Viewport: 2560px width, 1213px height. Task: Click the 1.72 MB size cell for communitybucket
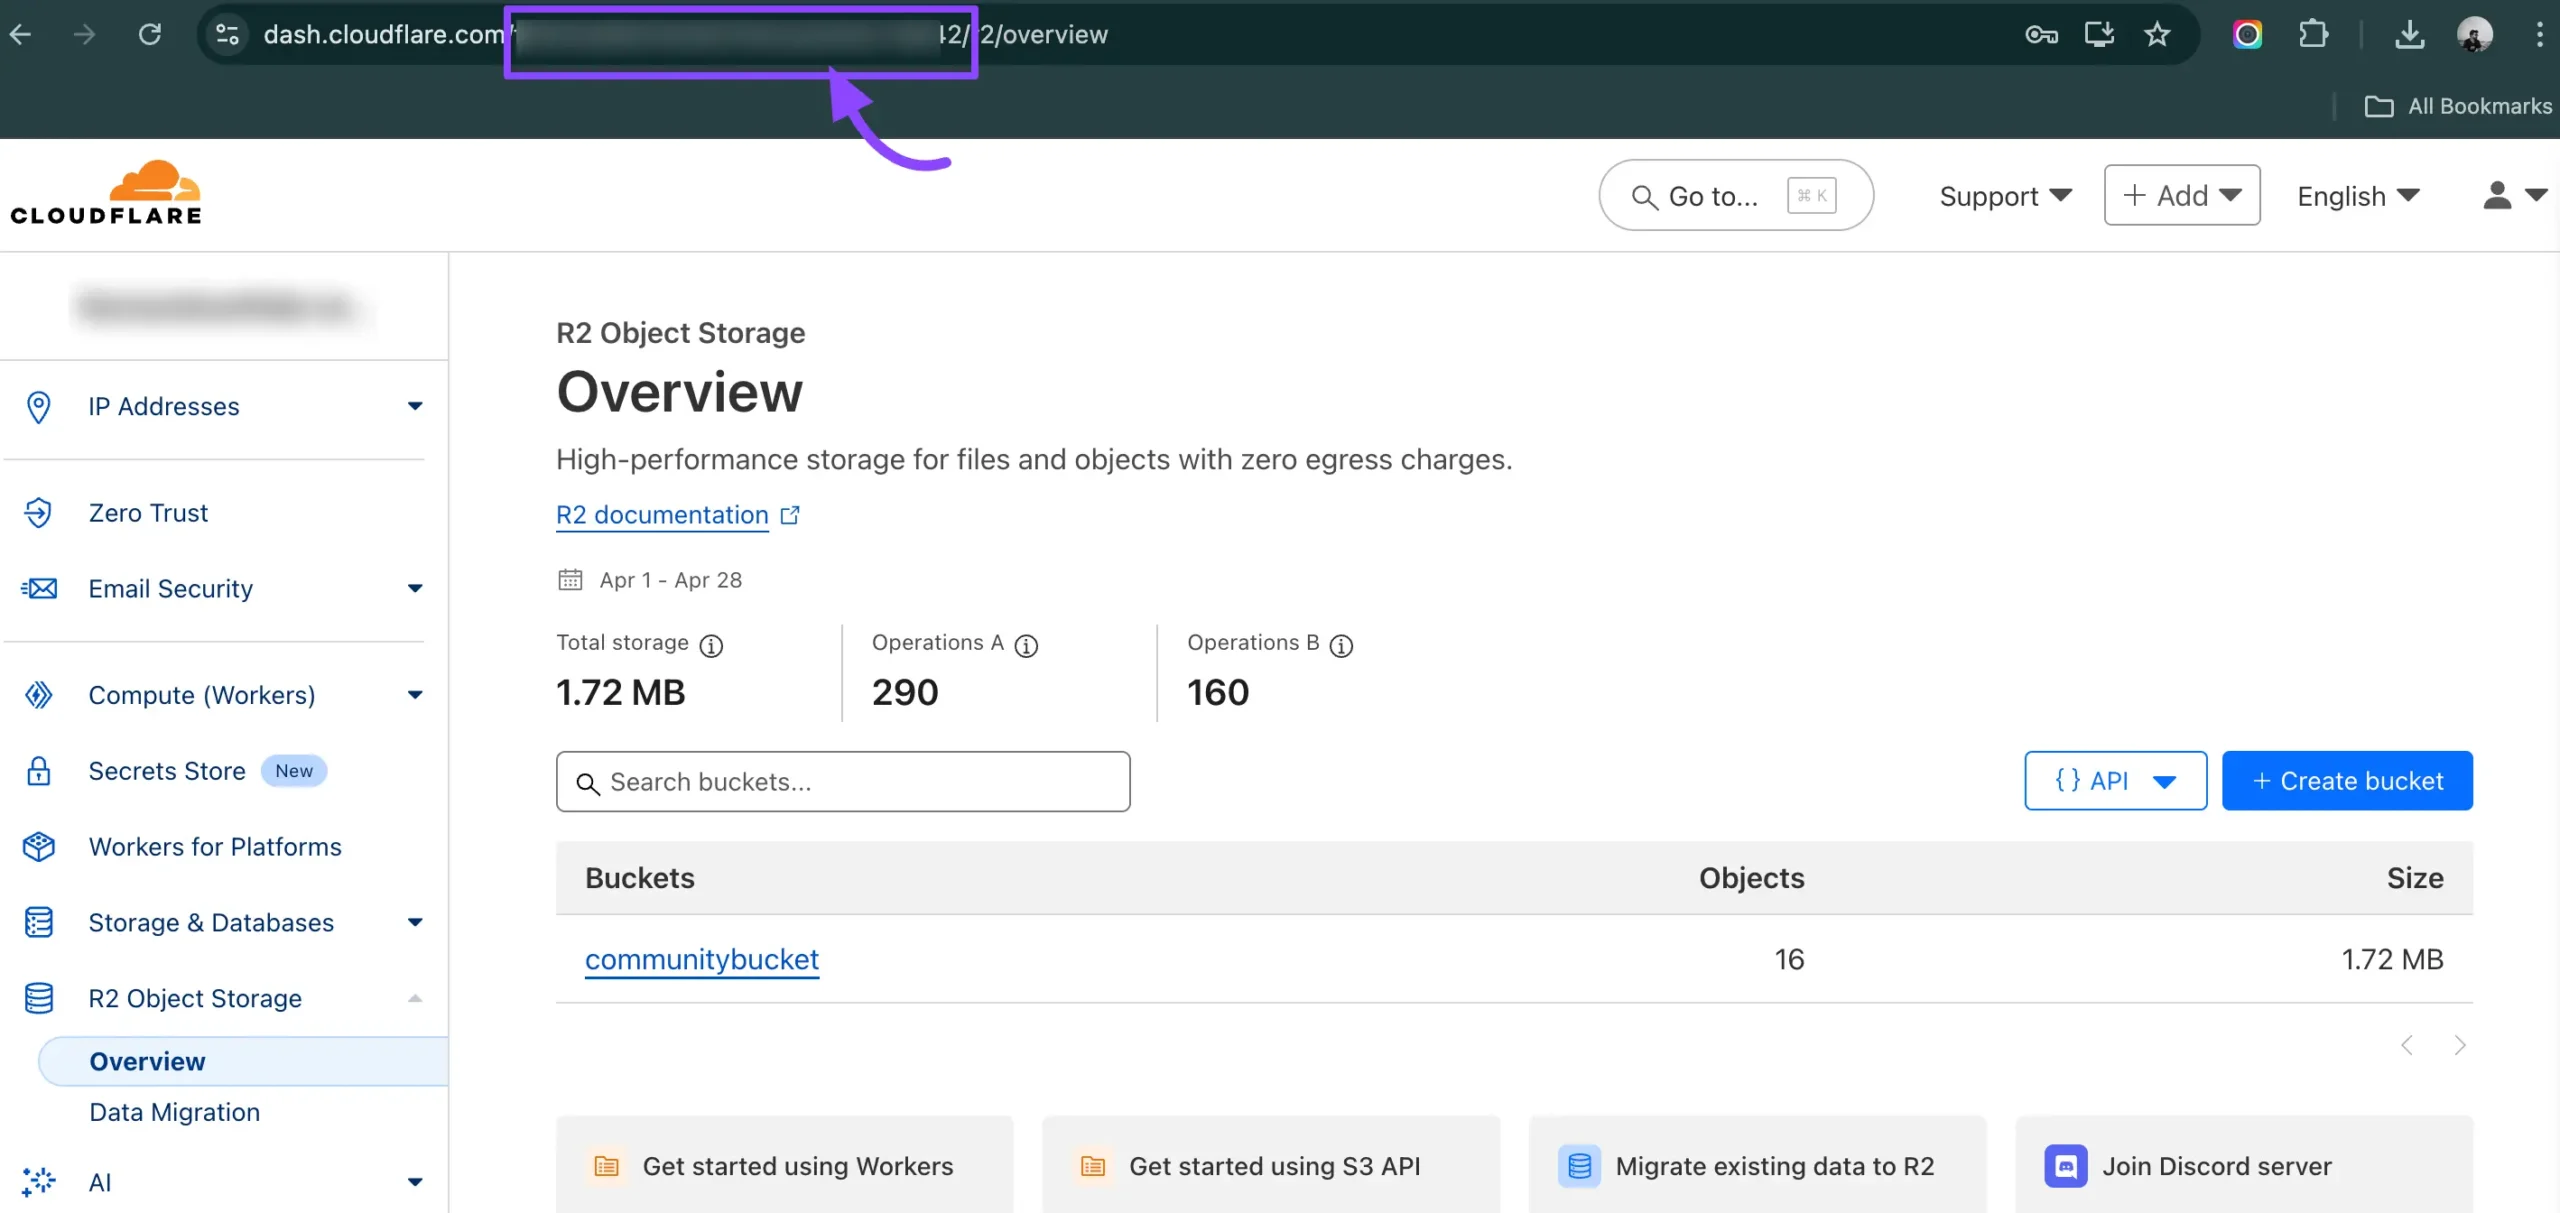tap(2392, 959)
